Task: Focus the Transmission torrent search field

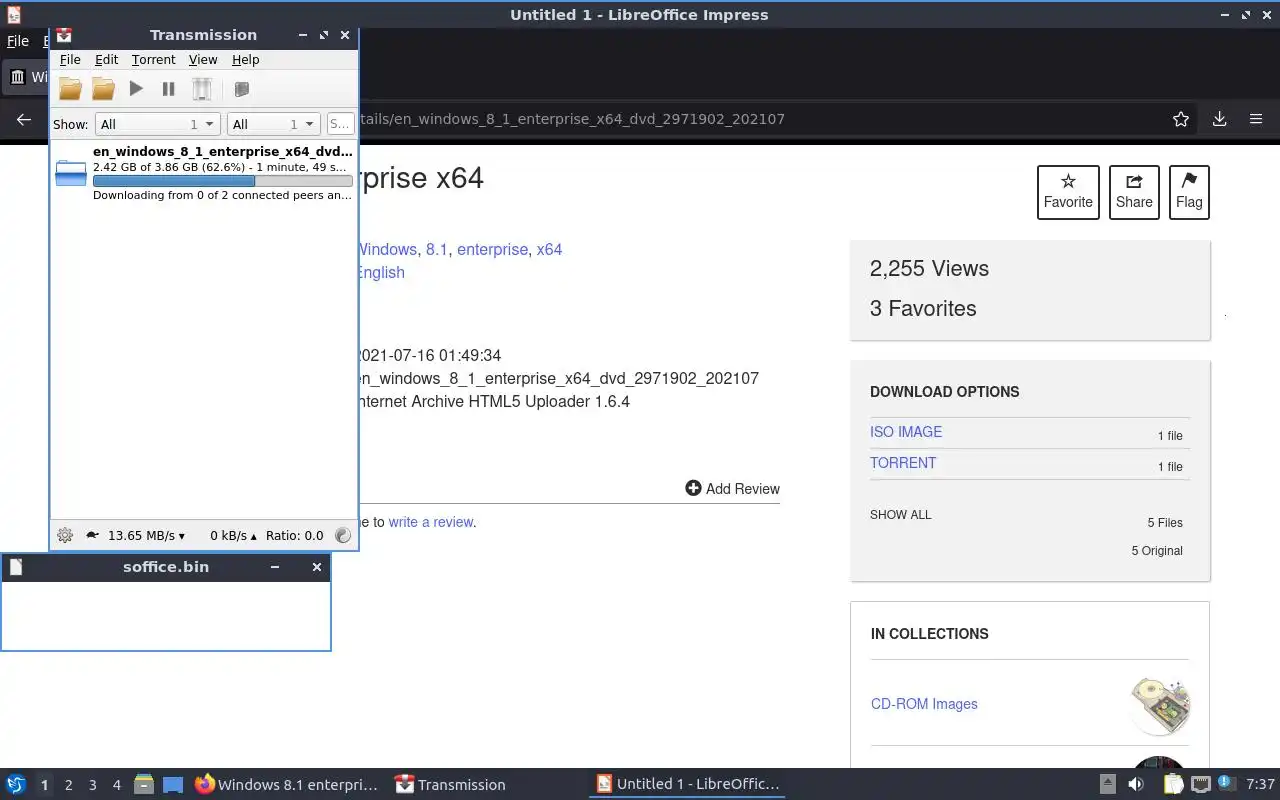Action: pyautogui.click(x=340, y=124)
